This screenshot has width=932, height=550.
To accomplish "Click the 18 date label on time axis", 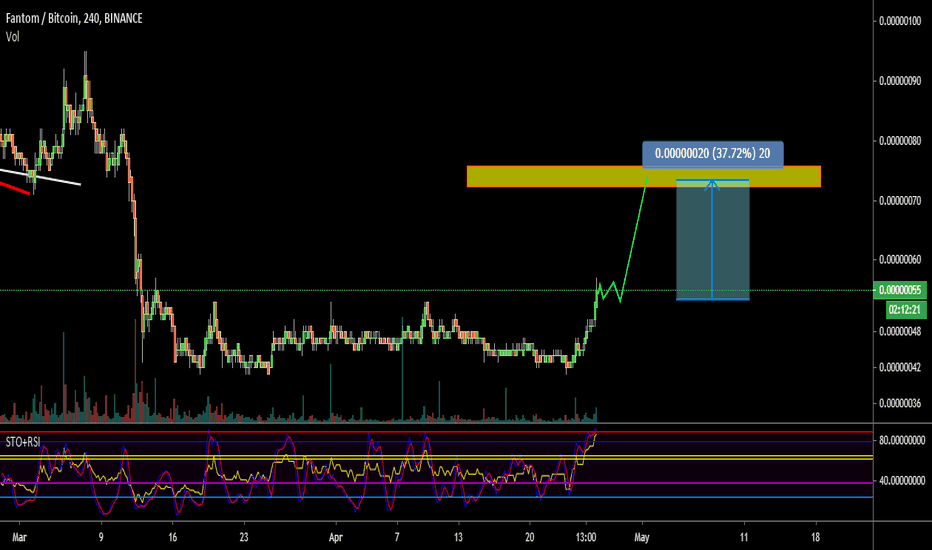I will 816,538.
